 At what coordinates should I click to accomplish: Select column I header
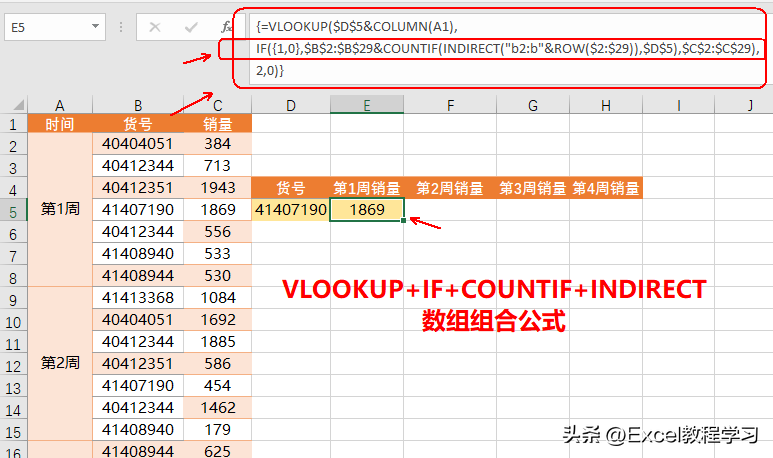[x=679, y=105]
